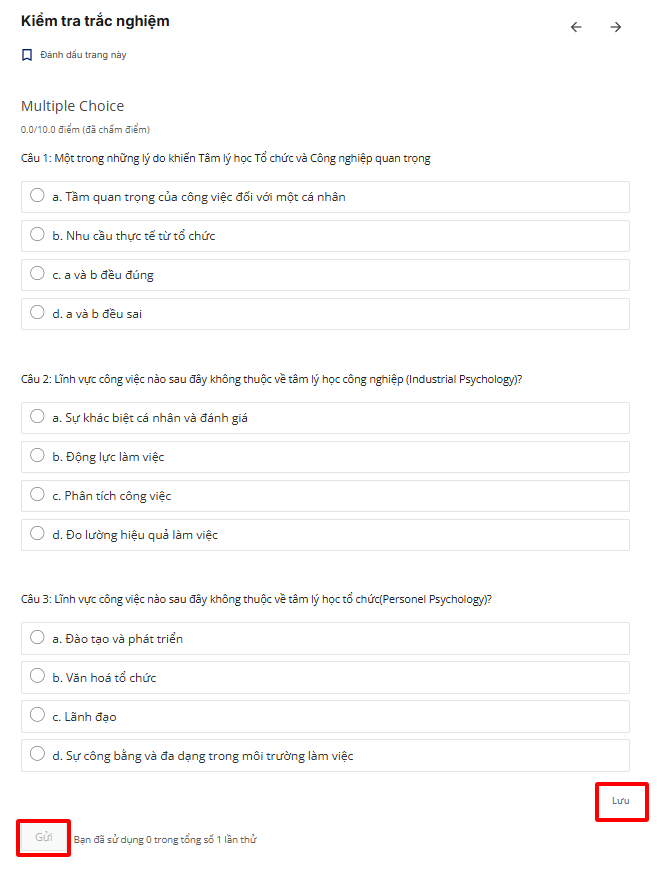Select answer a for Câu 1

[x=38, y=196]
